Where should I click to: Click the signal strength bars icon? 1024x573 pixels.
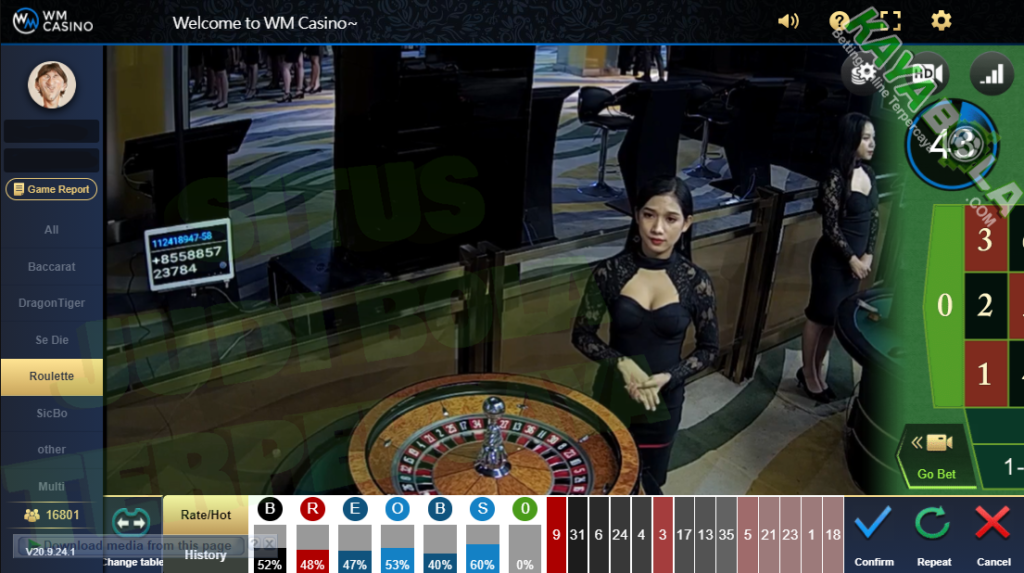(x=992, y=74)
